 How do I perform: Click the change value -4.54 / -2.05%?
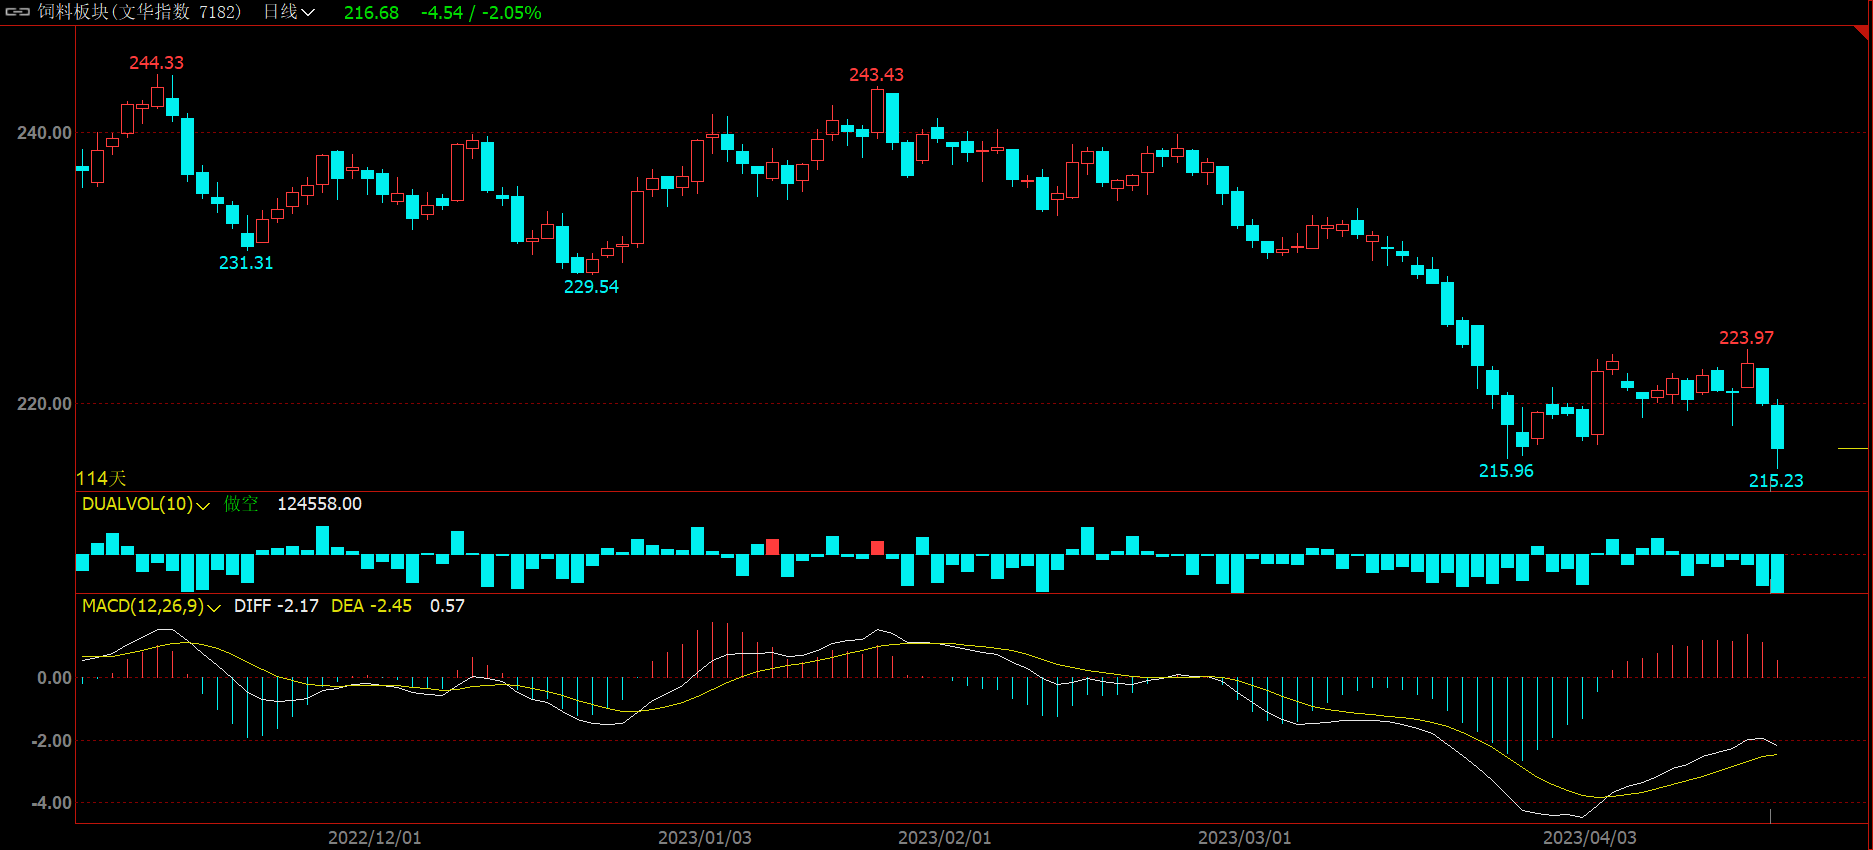coord(481,13)
